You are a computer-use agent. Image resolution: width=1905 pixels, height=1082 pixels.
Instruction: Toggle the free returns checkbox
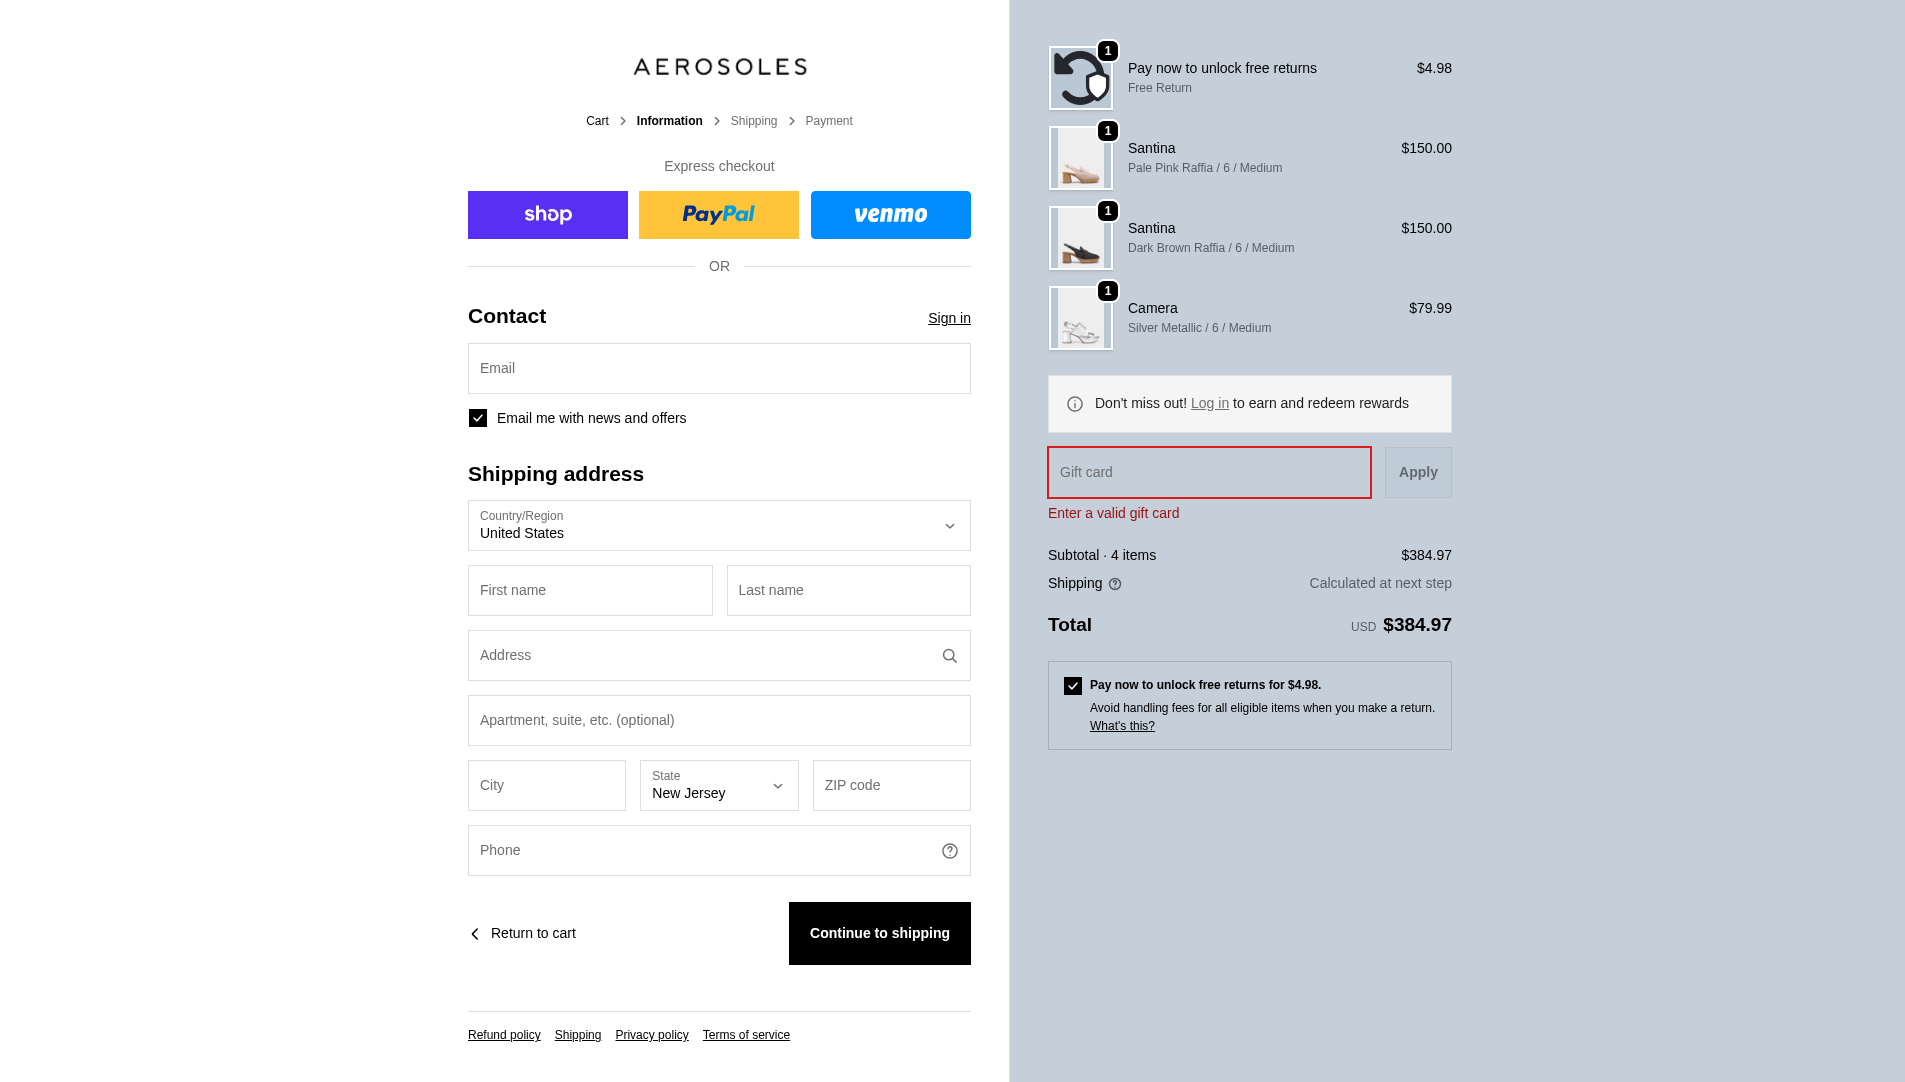(x=1073, y=686)
